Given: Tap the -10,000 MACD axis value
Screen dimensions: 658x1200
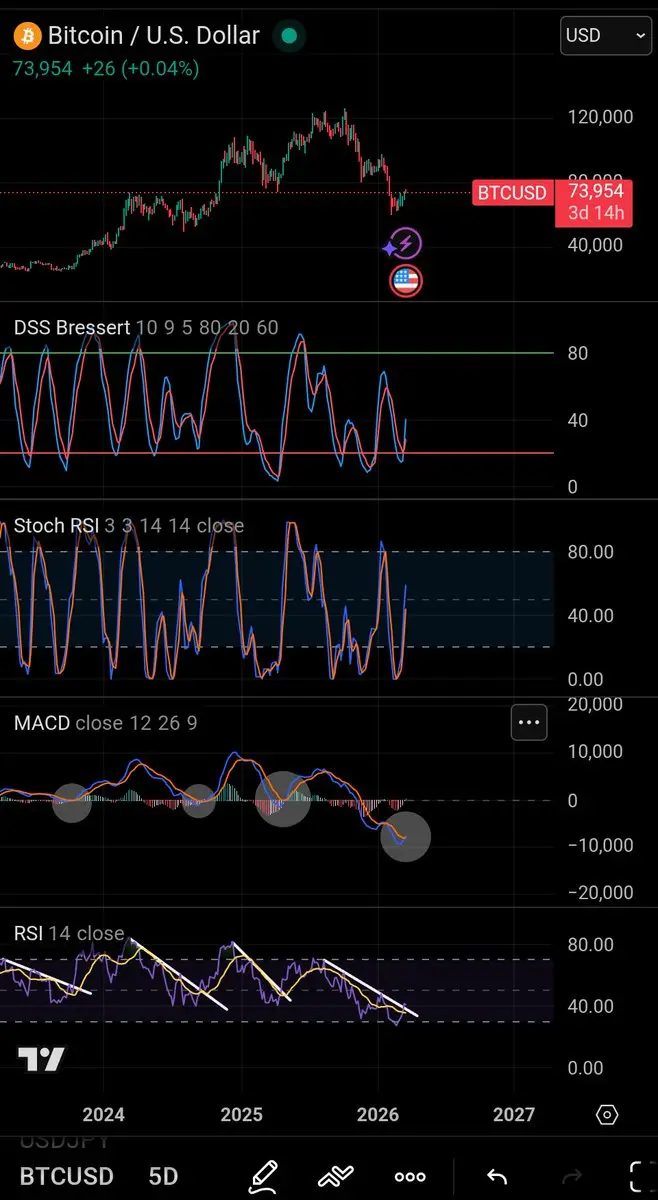Looking at the screenshot, I should click(600, 846).
